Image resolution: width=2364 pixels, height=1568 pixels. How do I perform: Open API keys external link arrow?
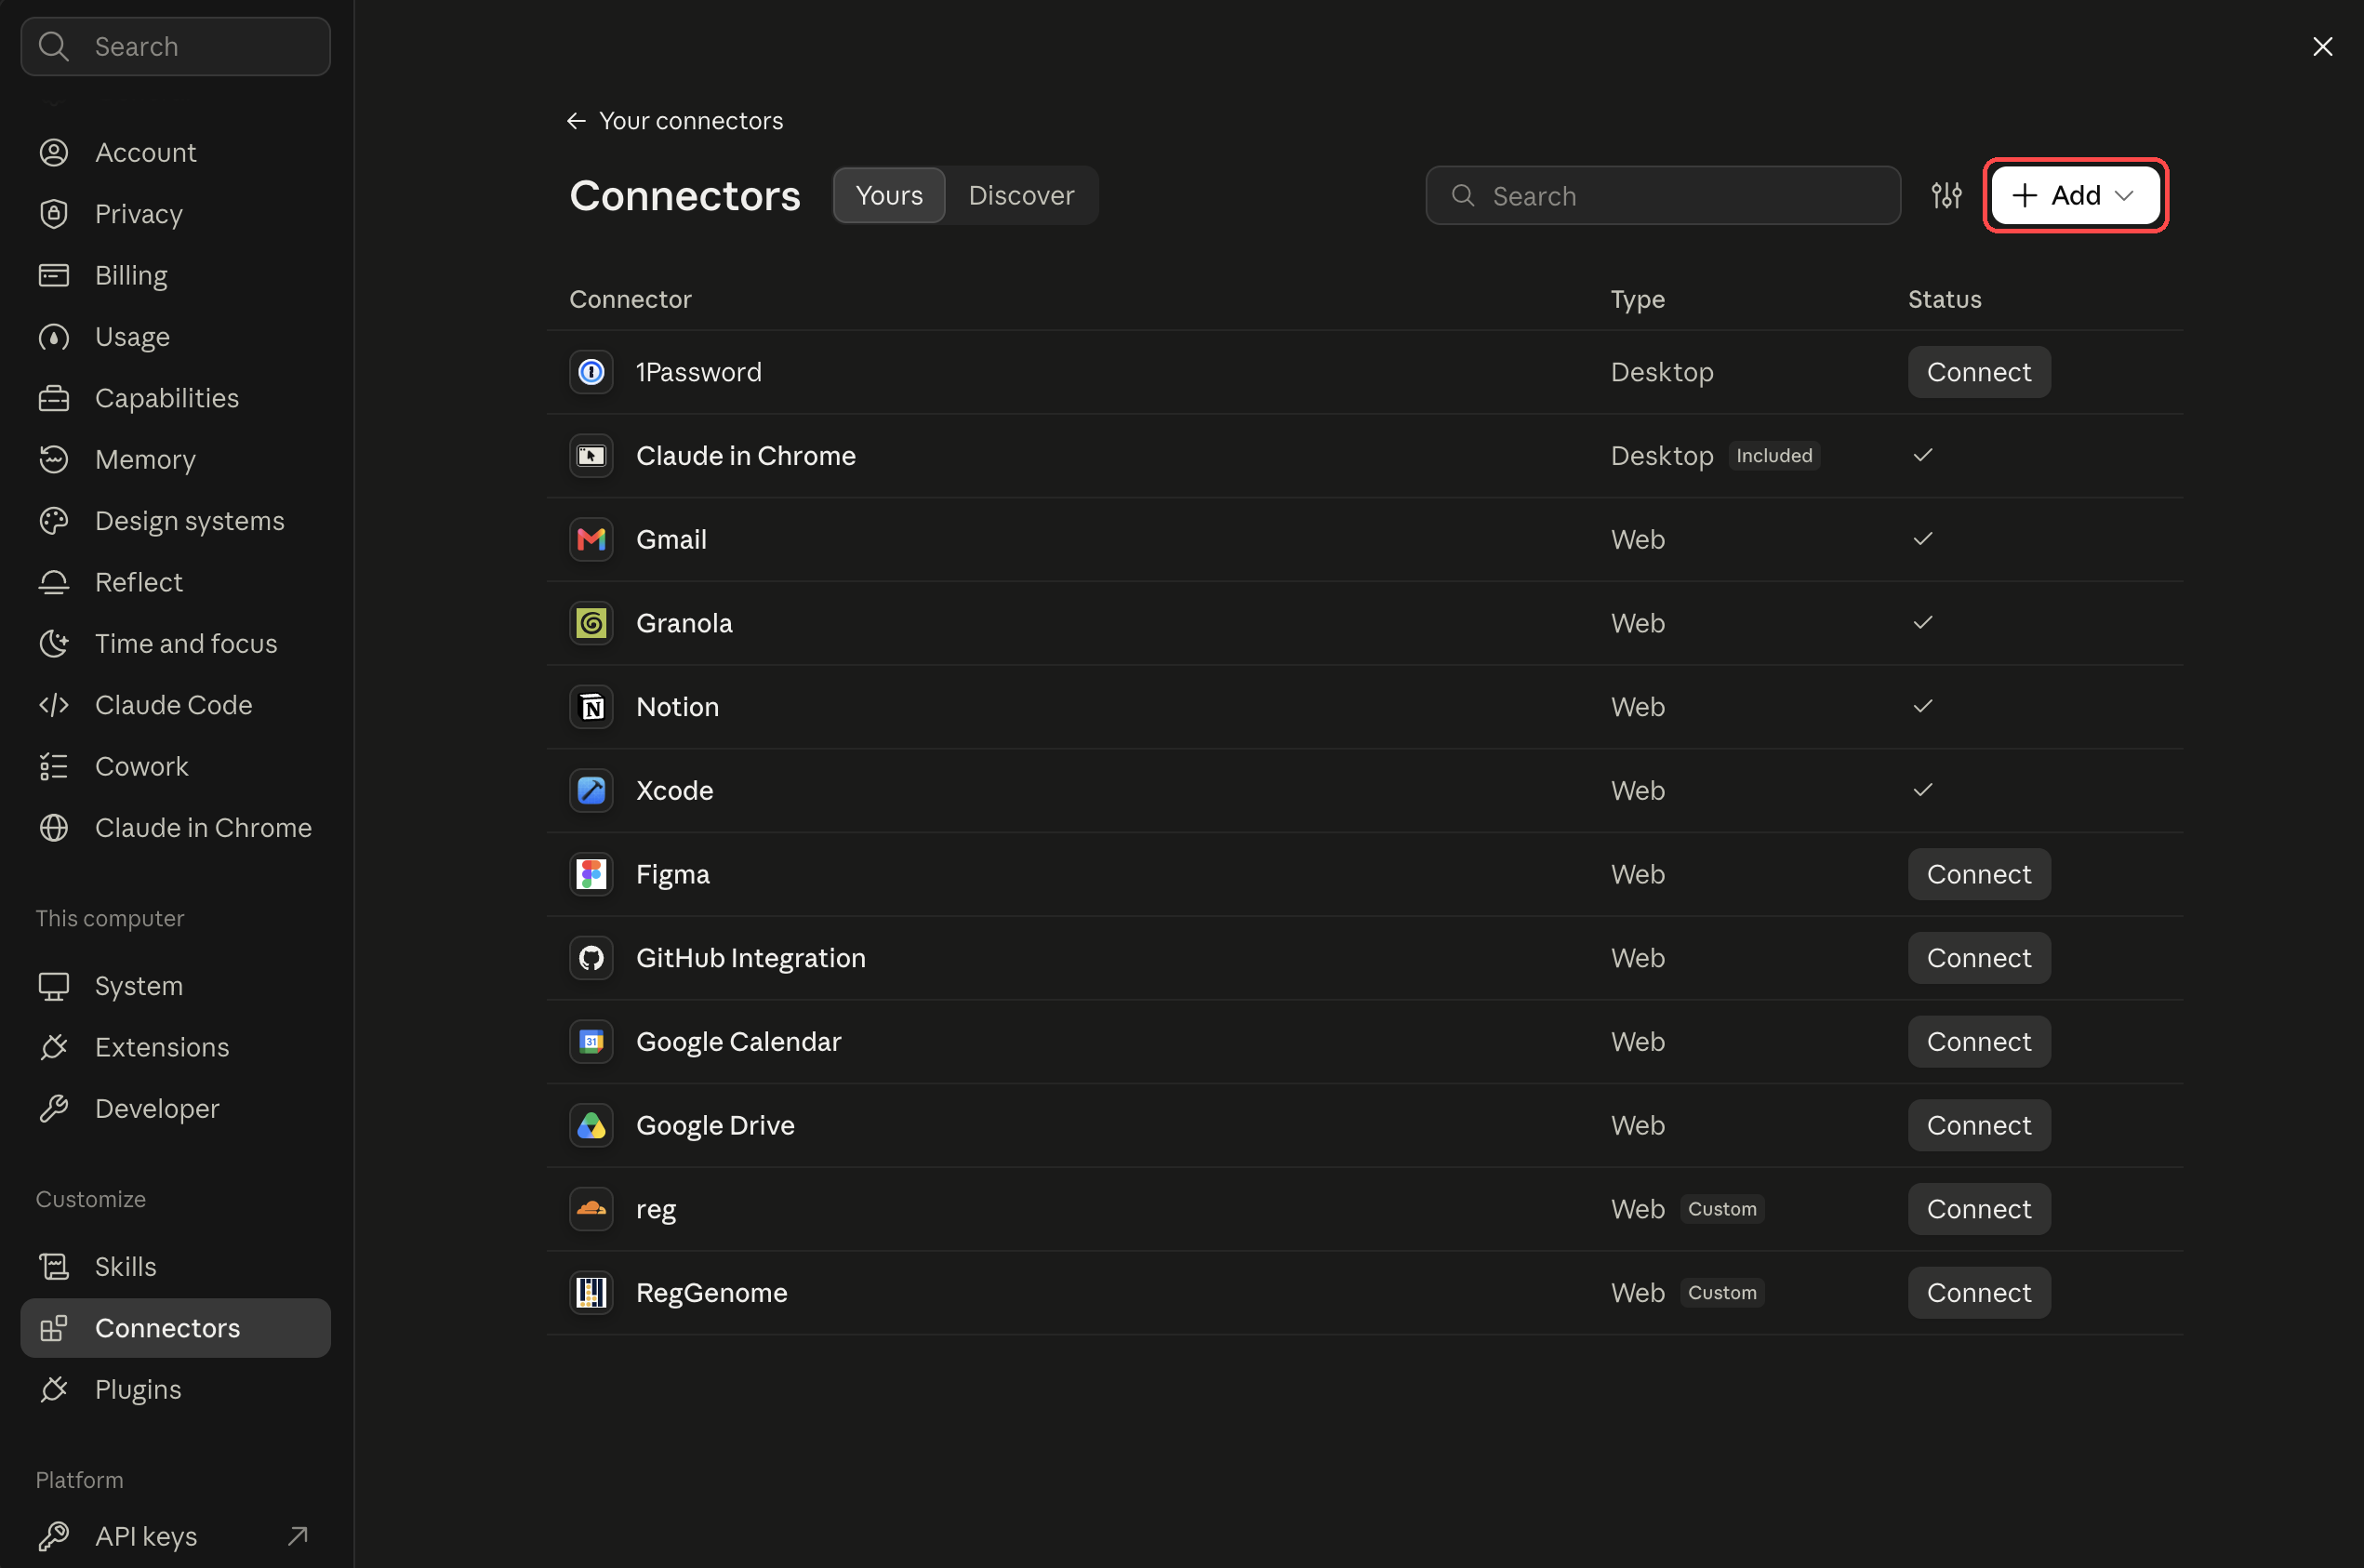298,1535
